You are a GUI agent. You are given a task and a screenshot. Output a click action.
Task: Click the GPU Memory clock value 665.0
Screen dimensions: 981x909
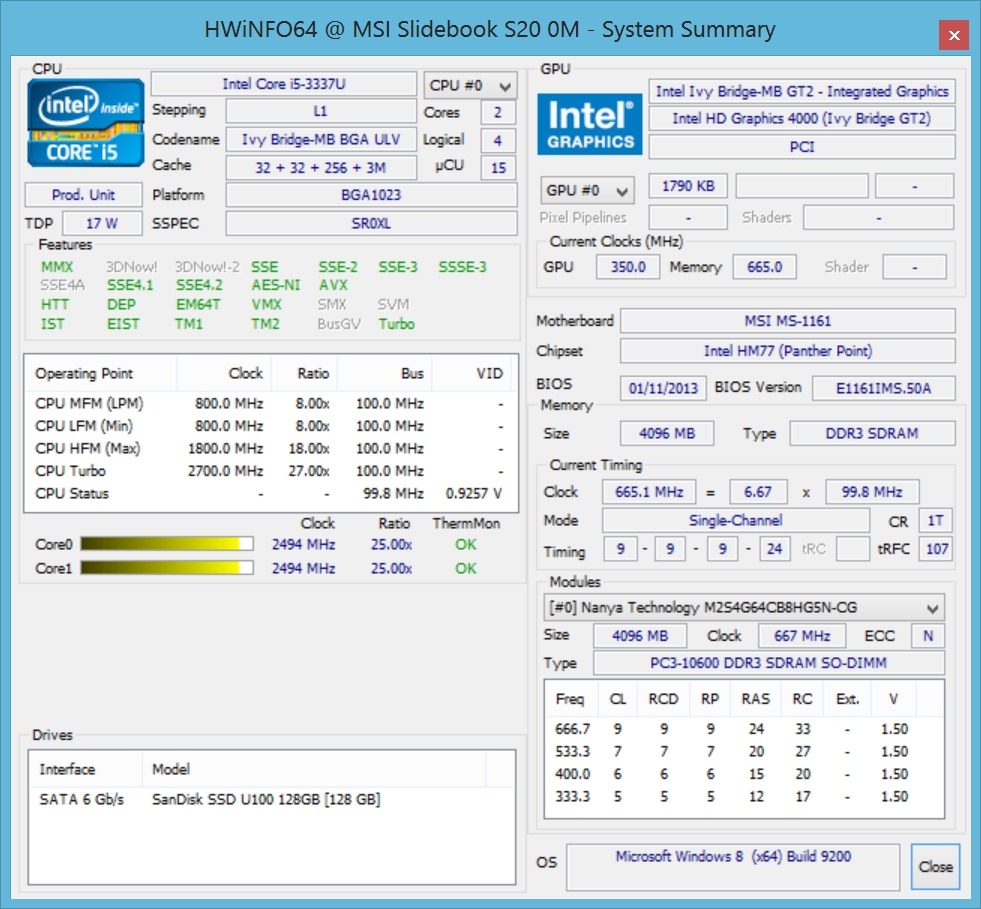765,267
